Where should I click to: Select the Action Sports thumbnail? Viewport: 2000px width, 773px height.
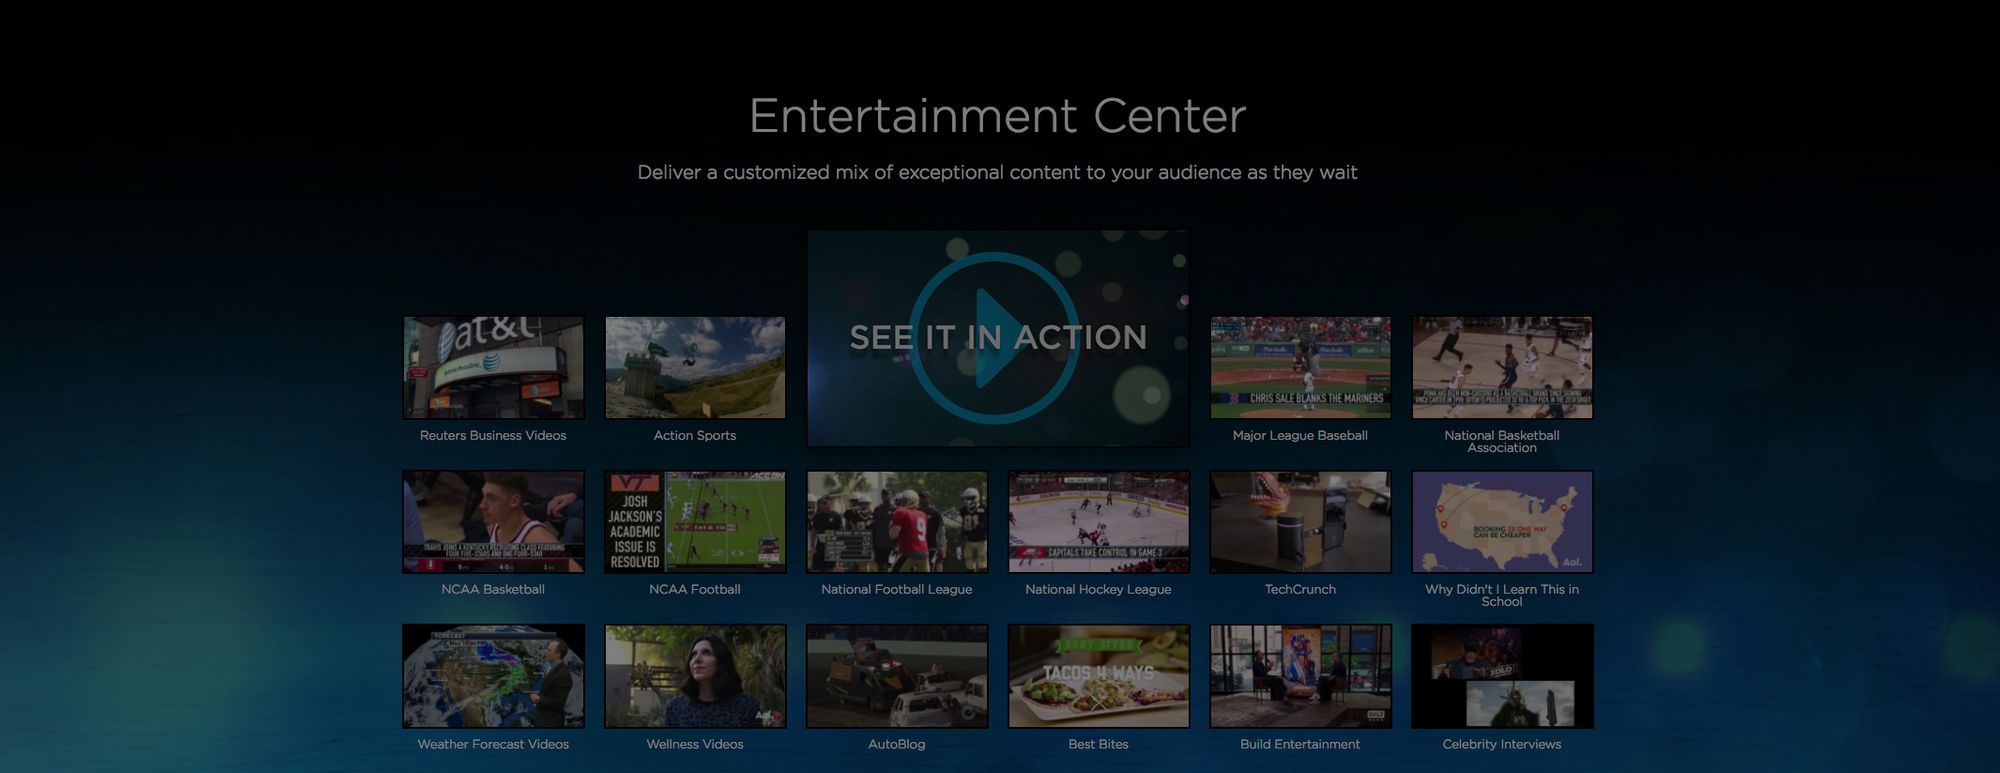695,367
